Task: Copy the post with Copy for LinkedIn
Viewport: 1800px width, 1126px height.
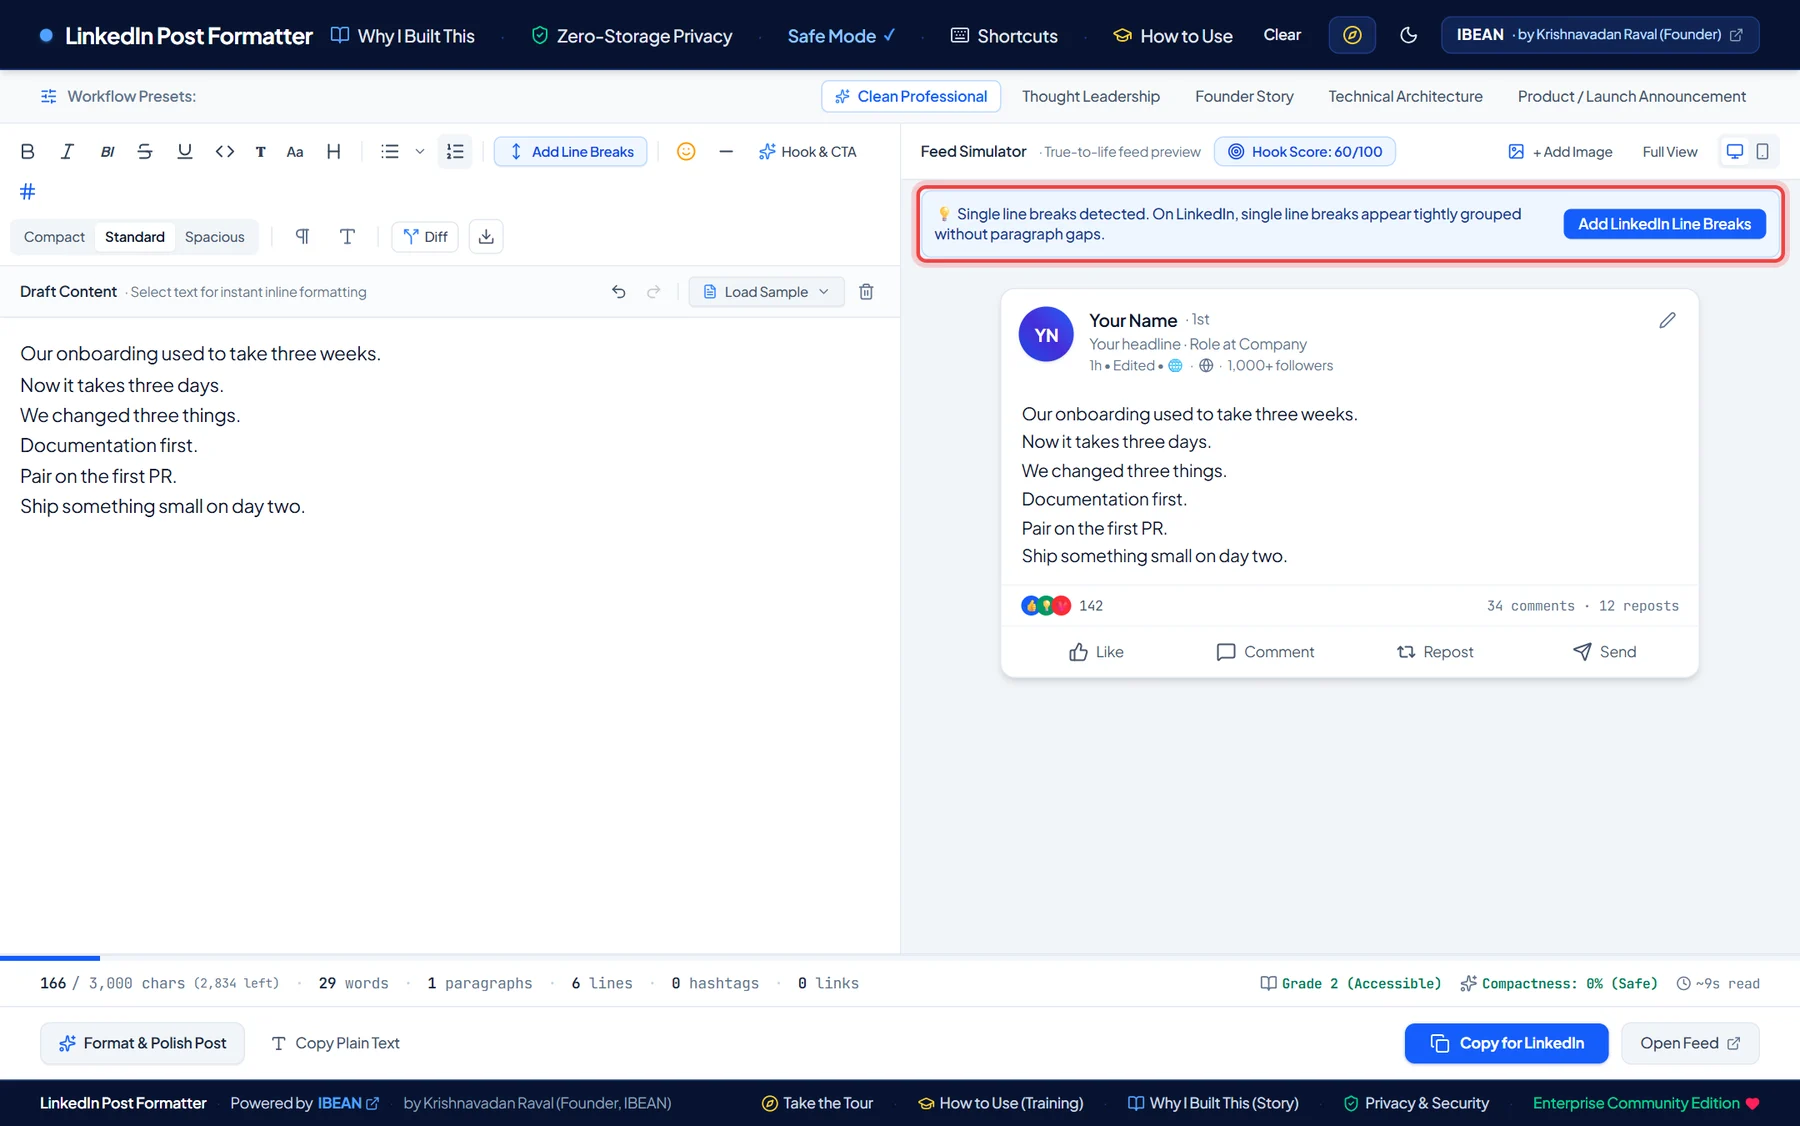Action: pos(1506,1044)
